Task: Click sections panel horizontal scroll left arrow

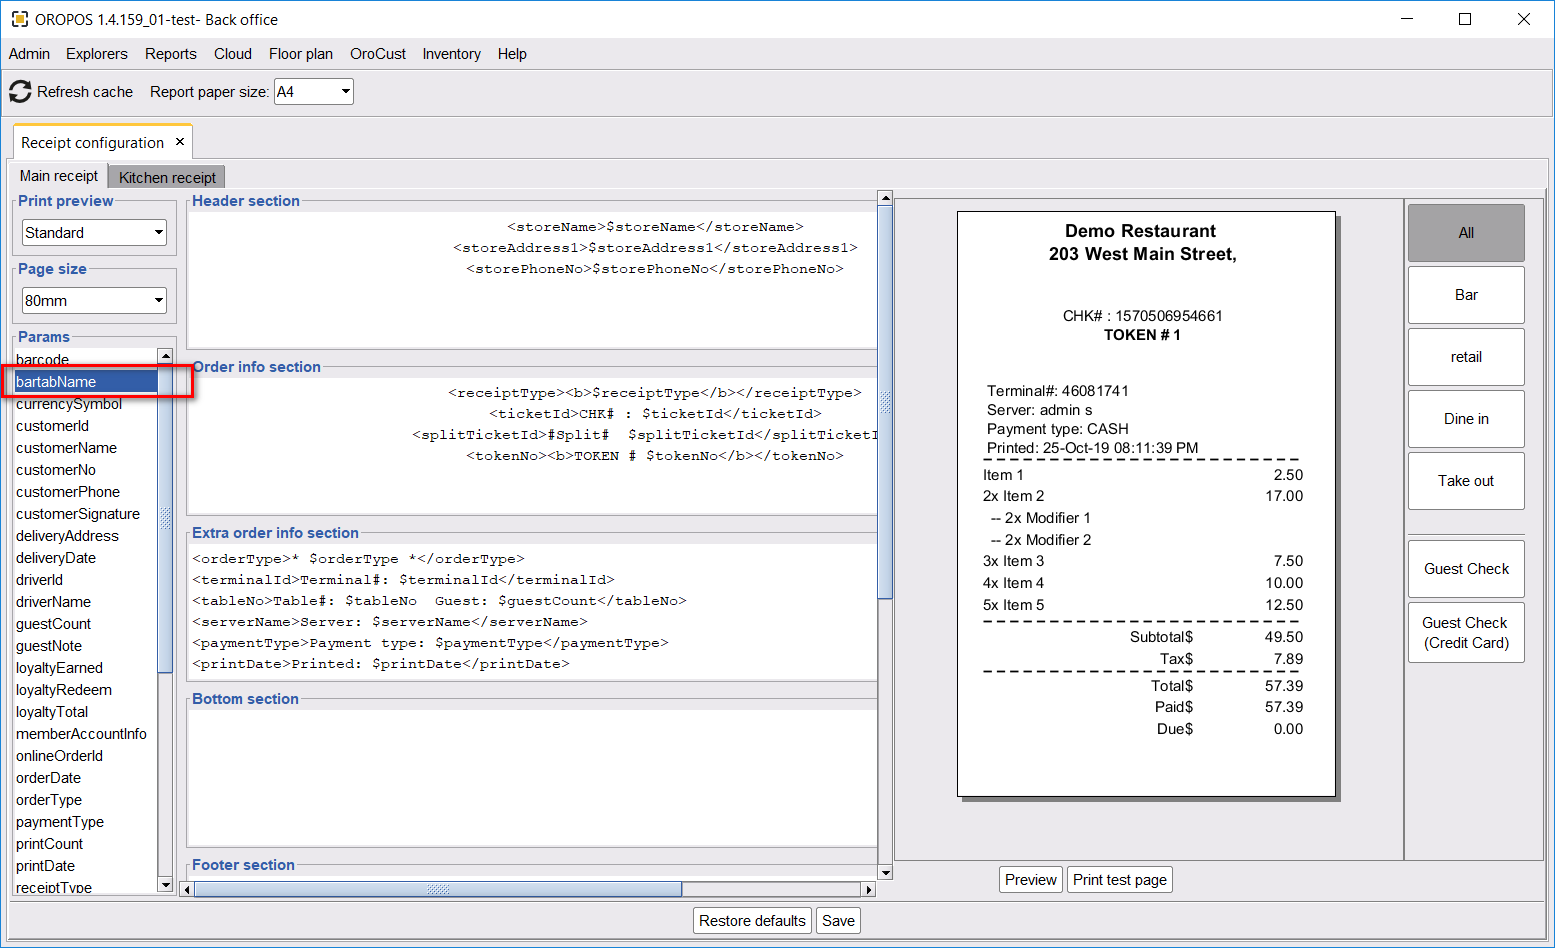Action: coord(186,889)
